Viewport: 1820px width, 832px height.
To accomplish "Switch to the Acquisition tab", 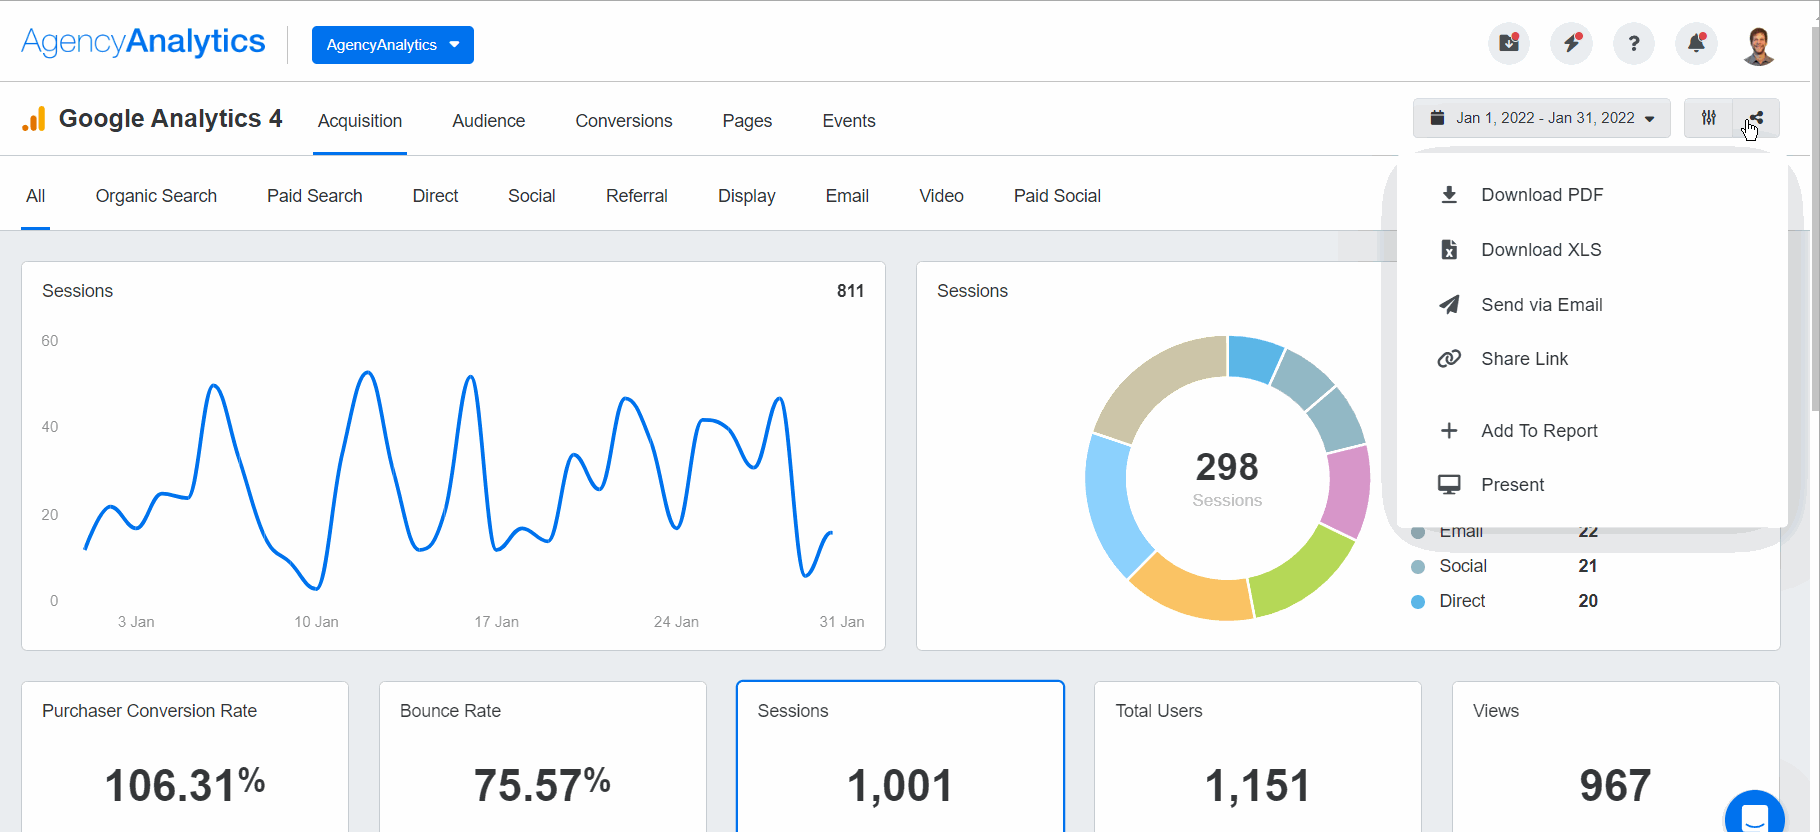I will 360,121.
